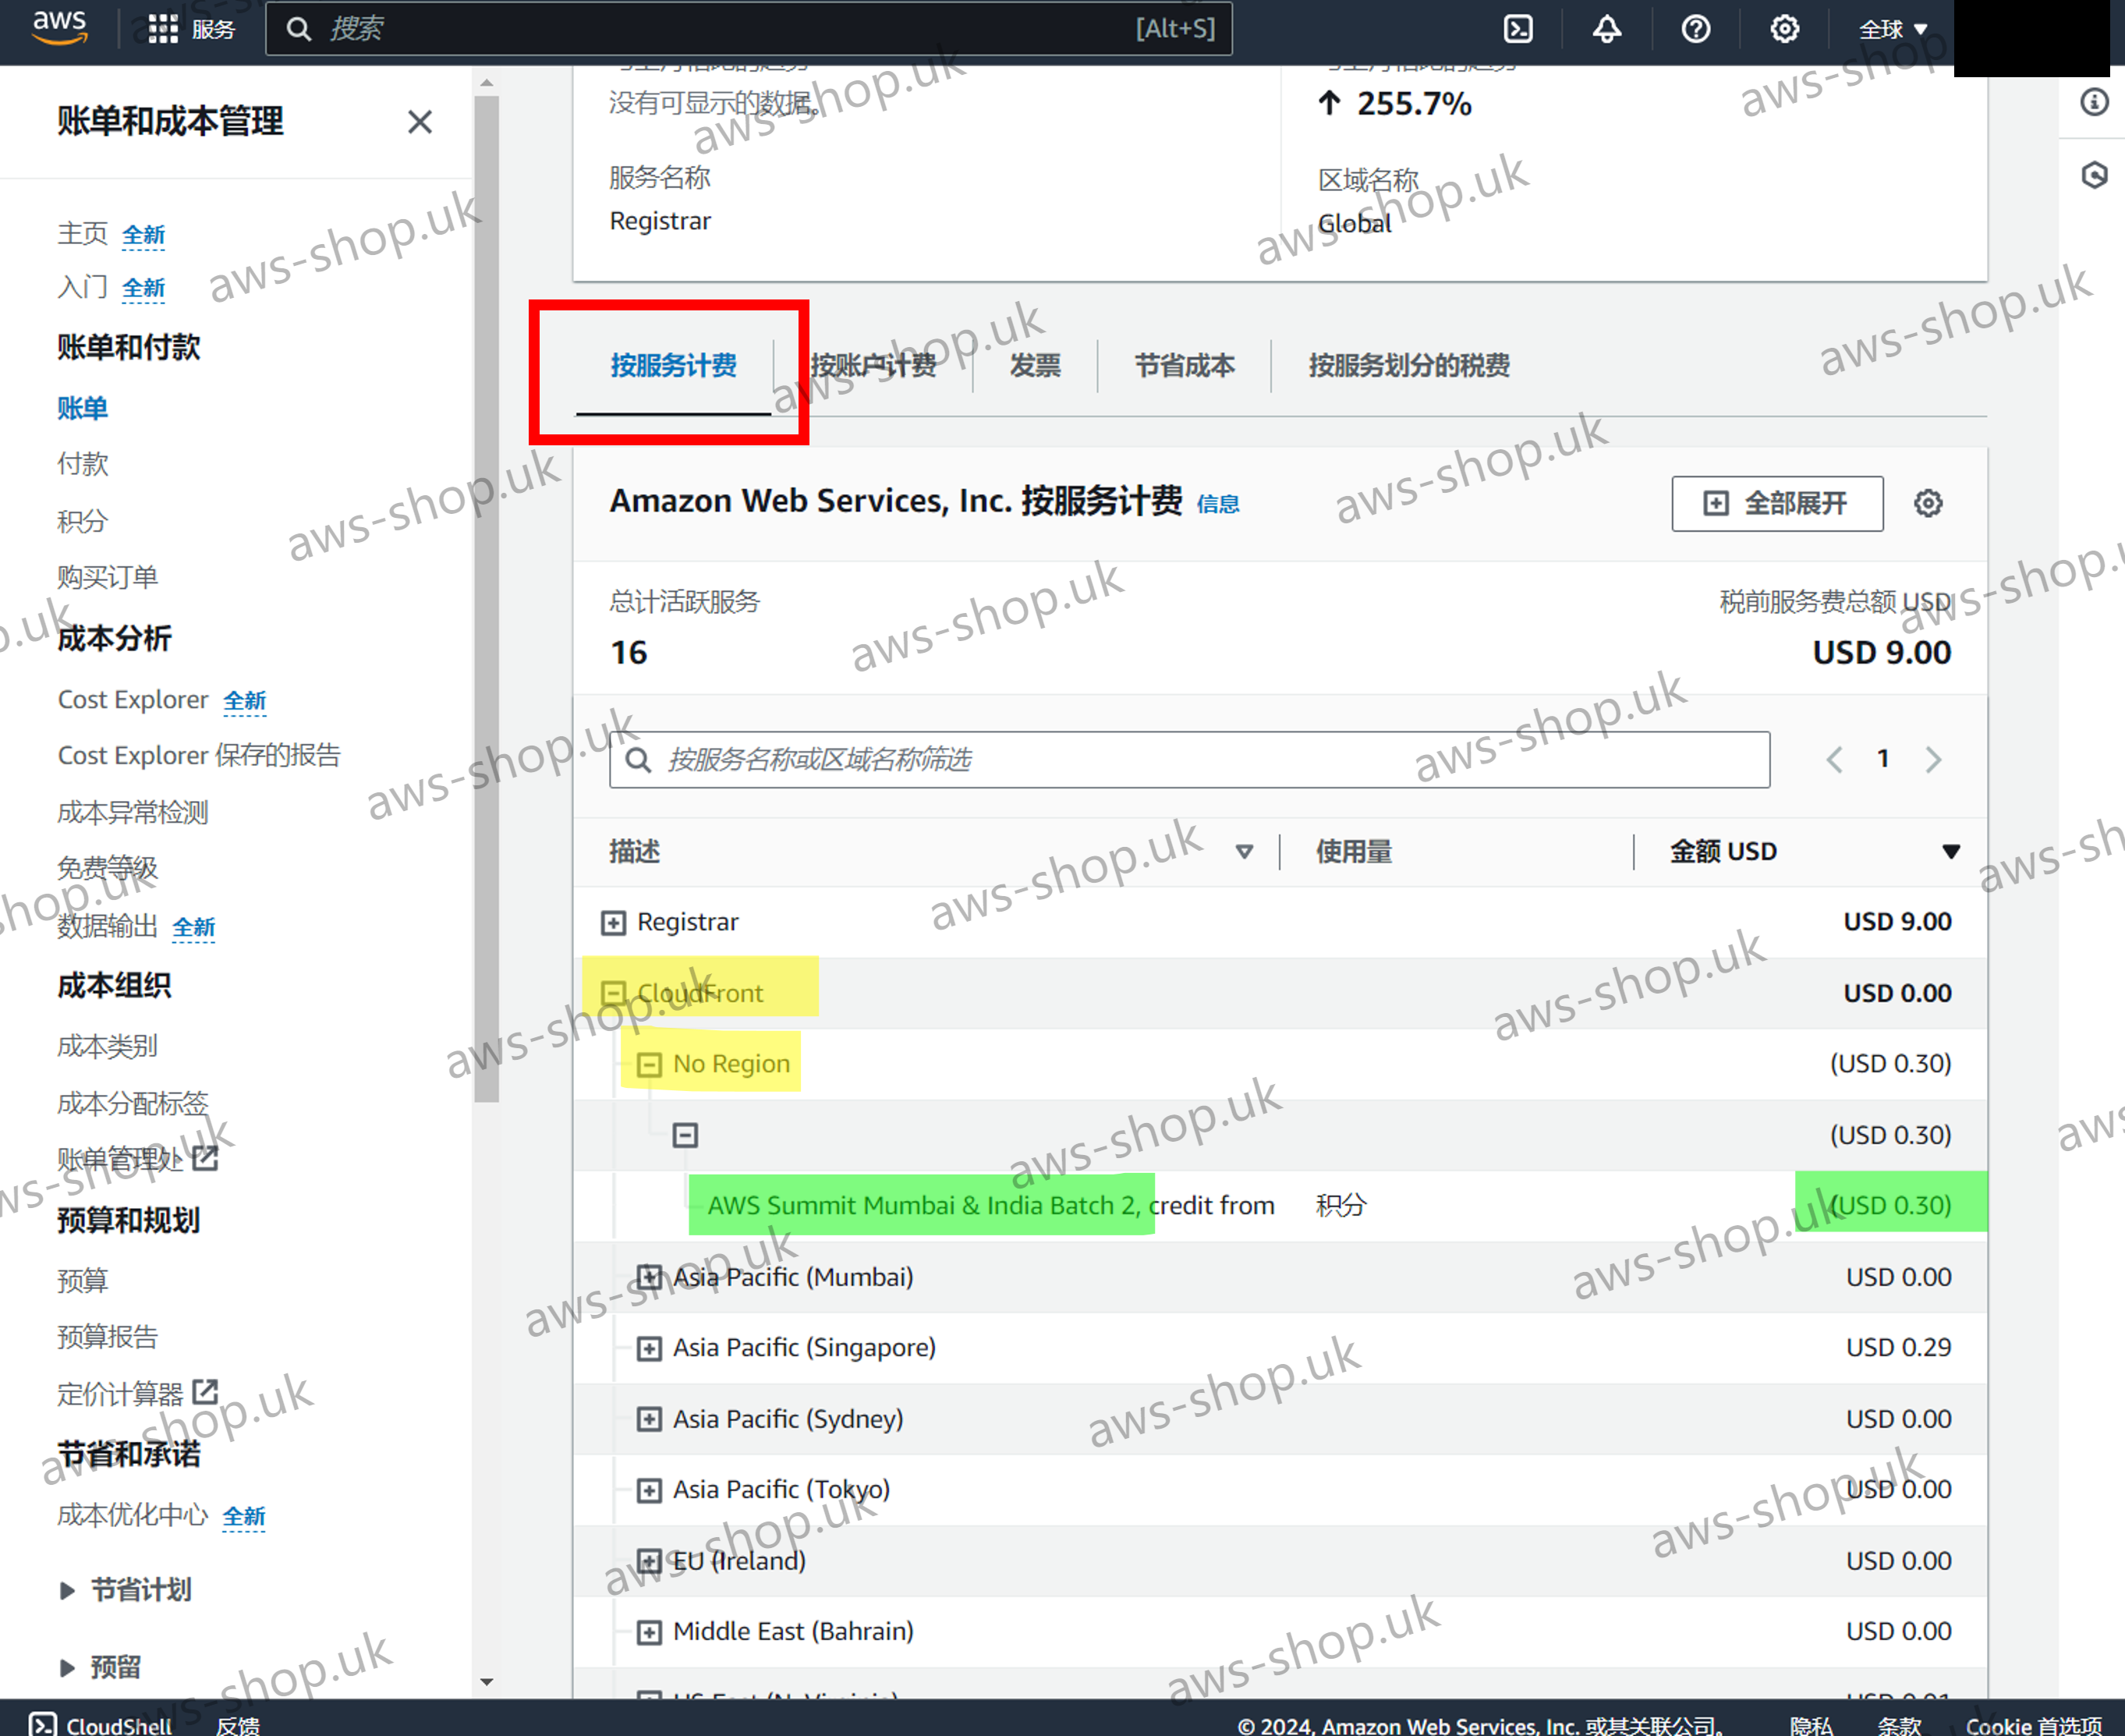2125x1736 pixels.
Task: Open CloudShell icon in top navigation bar
Action: tap(1517, 29)
